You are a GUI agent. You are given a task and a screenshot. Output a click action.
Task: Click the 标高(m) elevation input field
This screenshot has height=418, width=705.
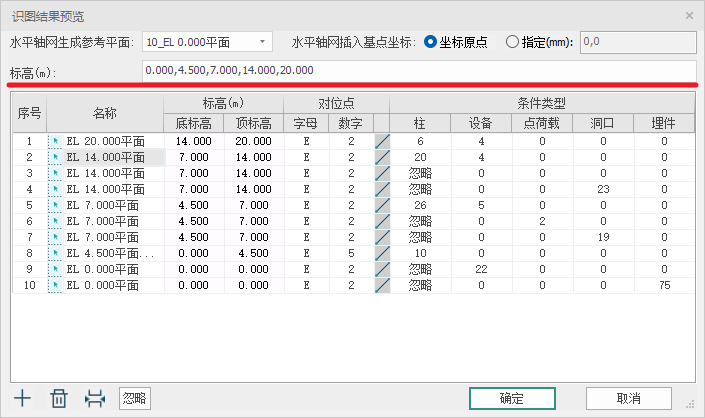click(417, 71)
